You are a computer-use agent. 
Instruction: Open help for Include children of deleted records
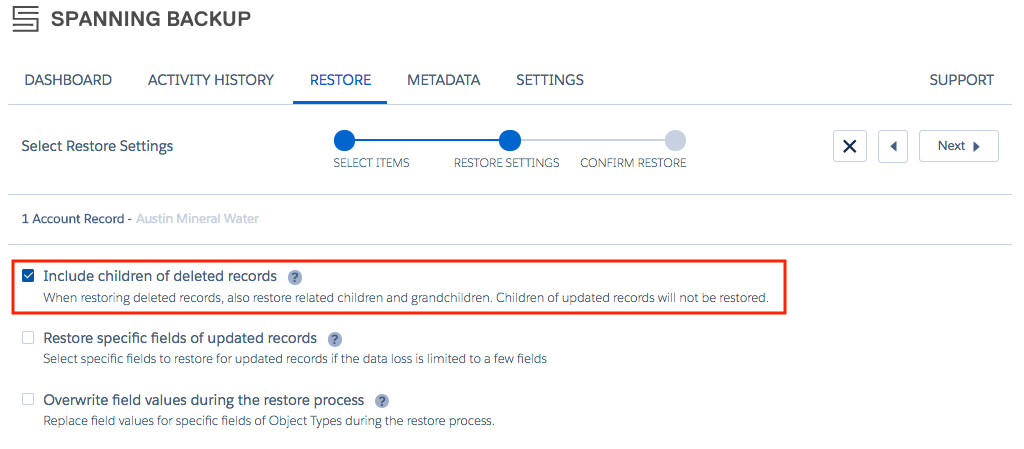(295, 277)
